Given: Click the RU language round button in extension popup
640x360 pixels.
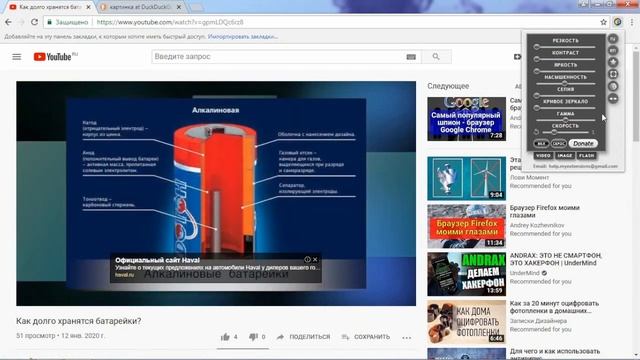Looking at the screenshot, I should click(x=613, y=39).
